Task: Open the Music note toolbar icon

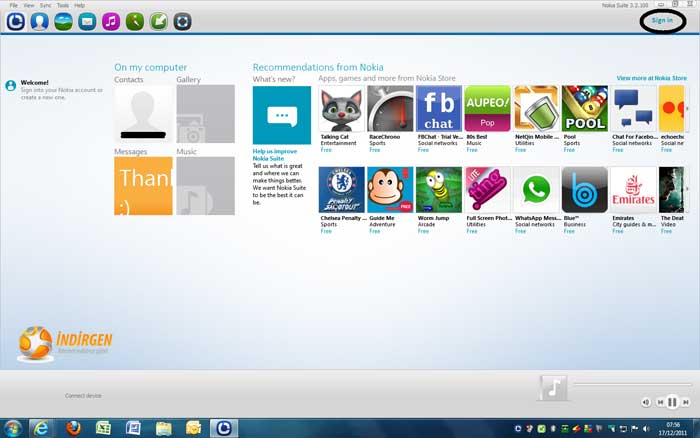Action: coord(111,21)
